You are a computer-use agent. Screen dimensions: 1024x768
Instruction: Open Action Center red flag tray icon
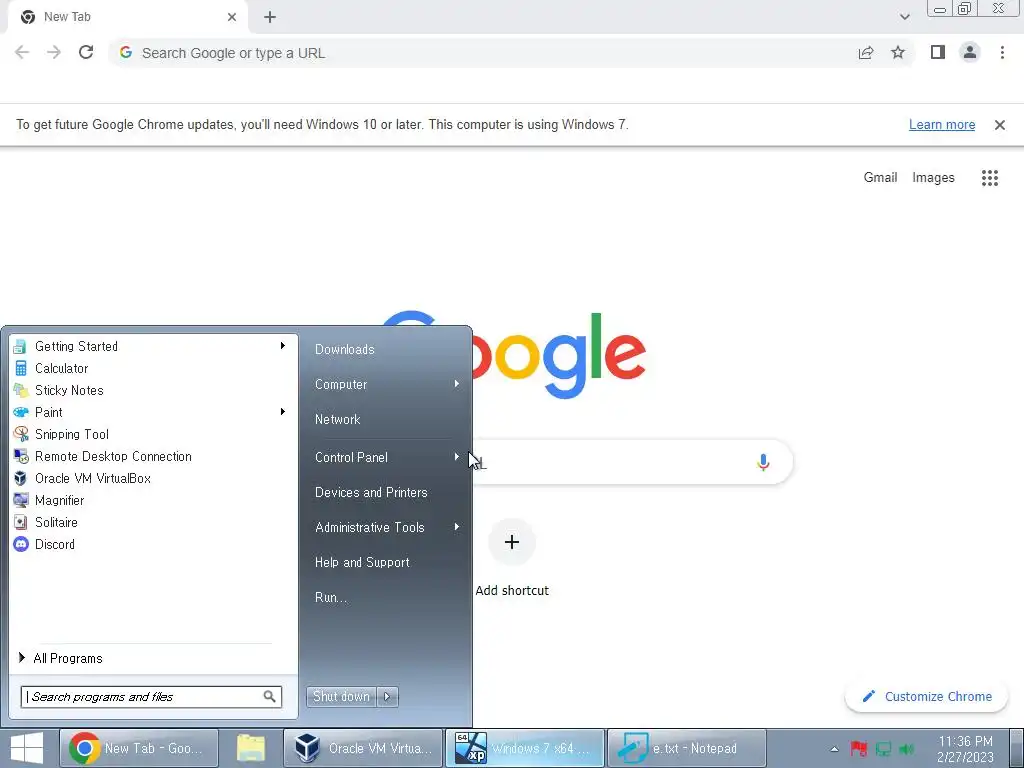pos(859,749)
